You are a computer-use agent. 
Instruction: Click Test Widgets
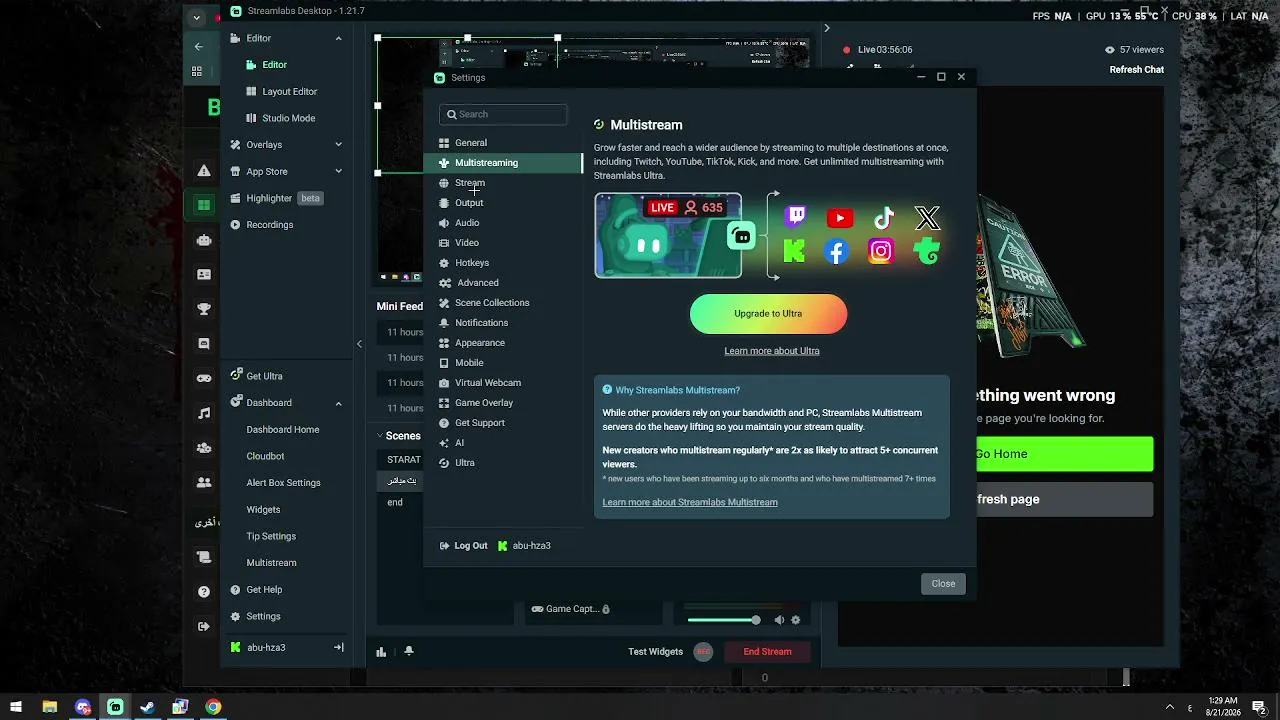(655, 652)
